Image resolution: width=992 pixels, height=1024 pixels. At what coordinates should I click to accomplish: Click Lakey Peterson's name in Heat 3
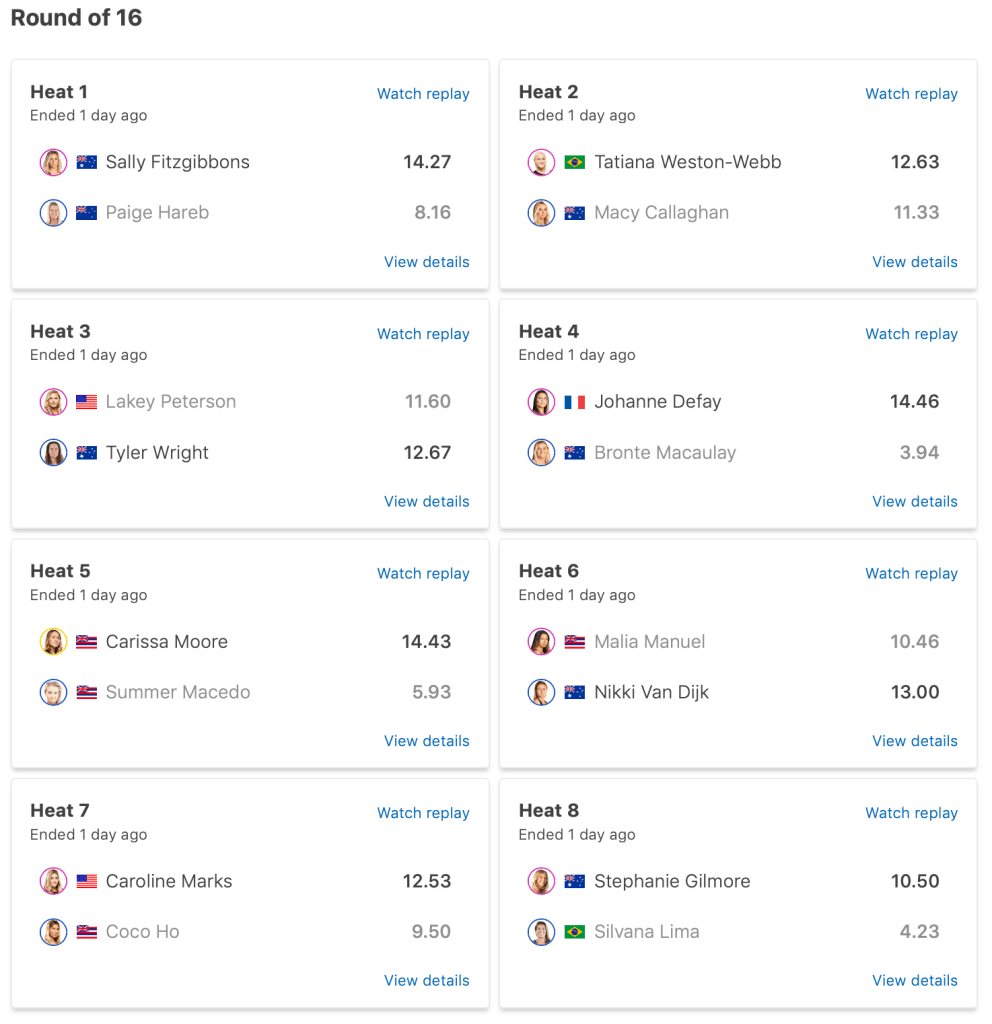(171, 402)
